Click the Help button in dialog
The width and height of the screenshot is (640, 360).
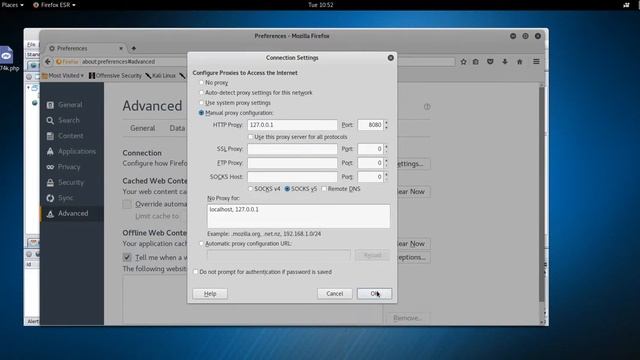[210, 293]
